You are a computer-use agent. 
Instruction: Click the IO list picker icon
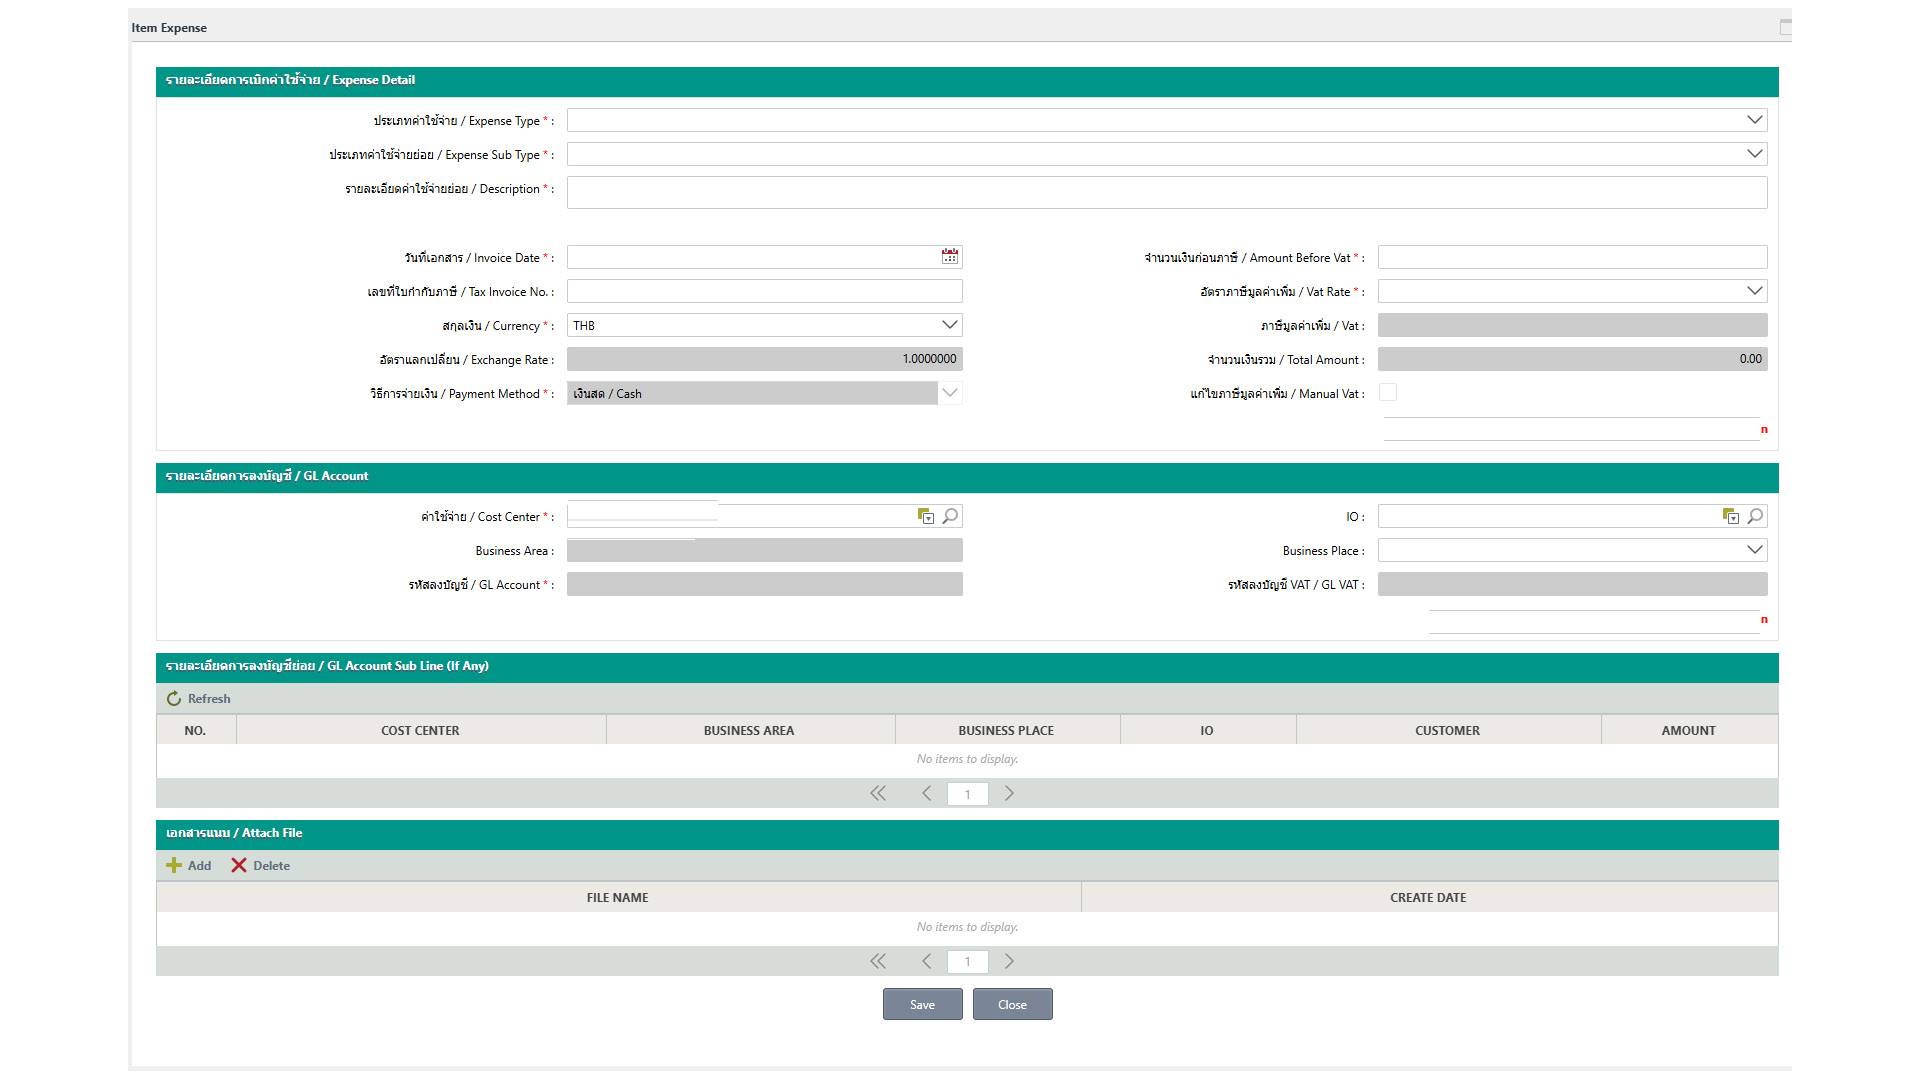1731,516
